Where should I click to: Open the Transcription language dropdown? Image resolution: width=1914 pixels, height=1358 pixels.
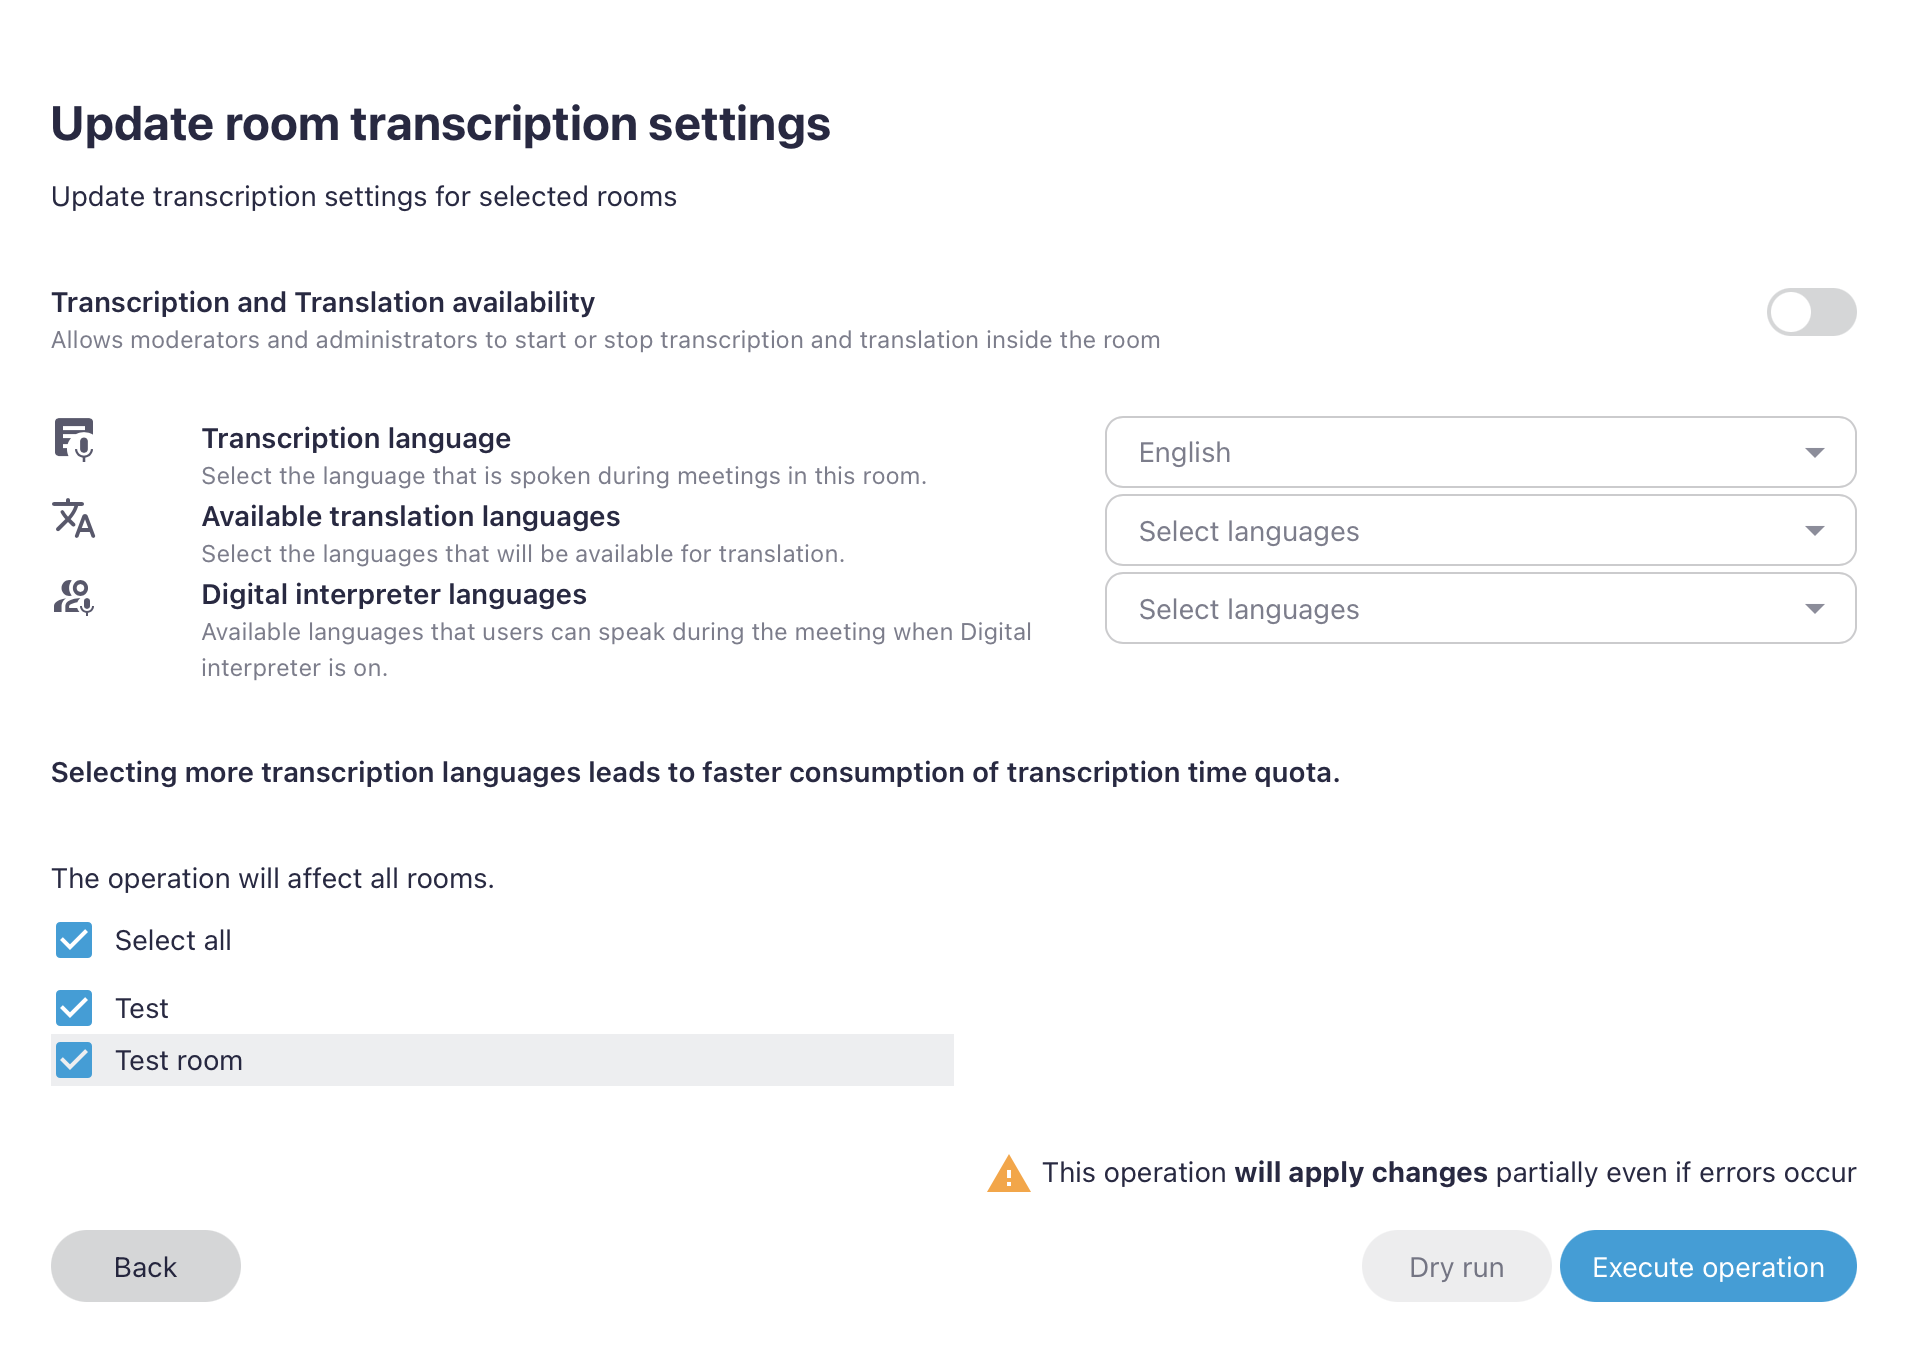pyautogui.click(x=1480, y=452)
